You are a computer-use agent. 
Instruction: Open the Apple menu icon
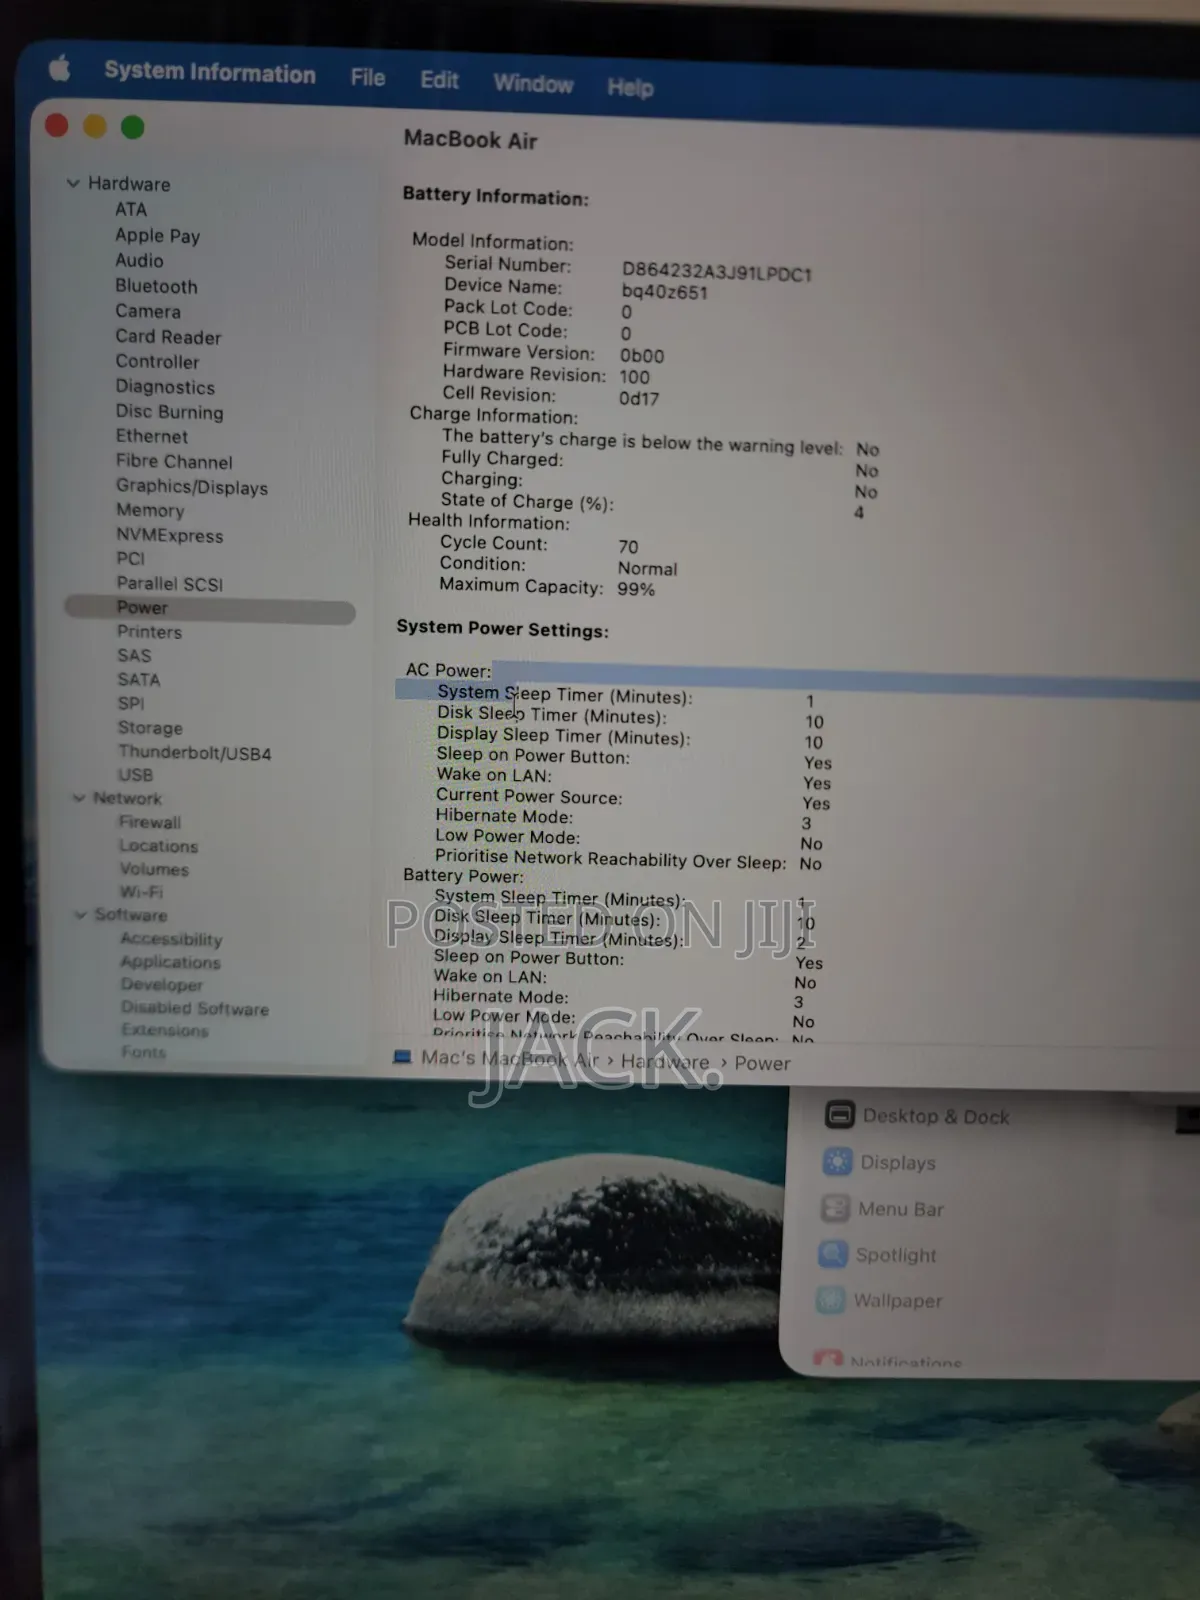pos(60,68)
